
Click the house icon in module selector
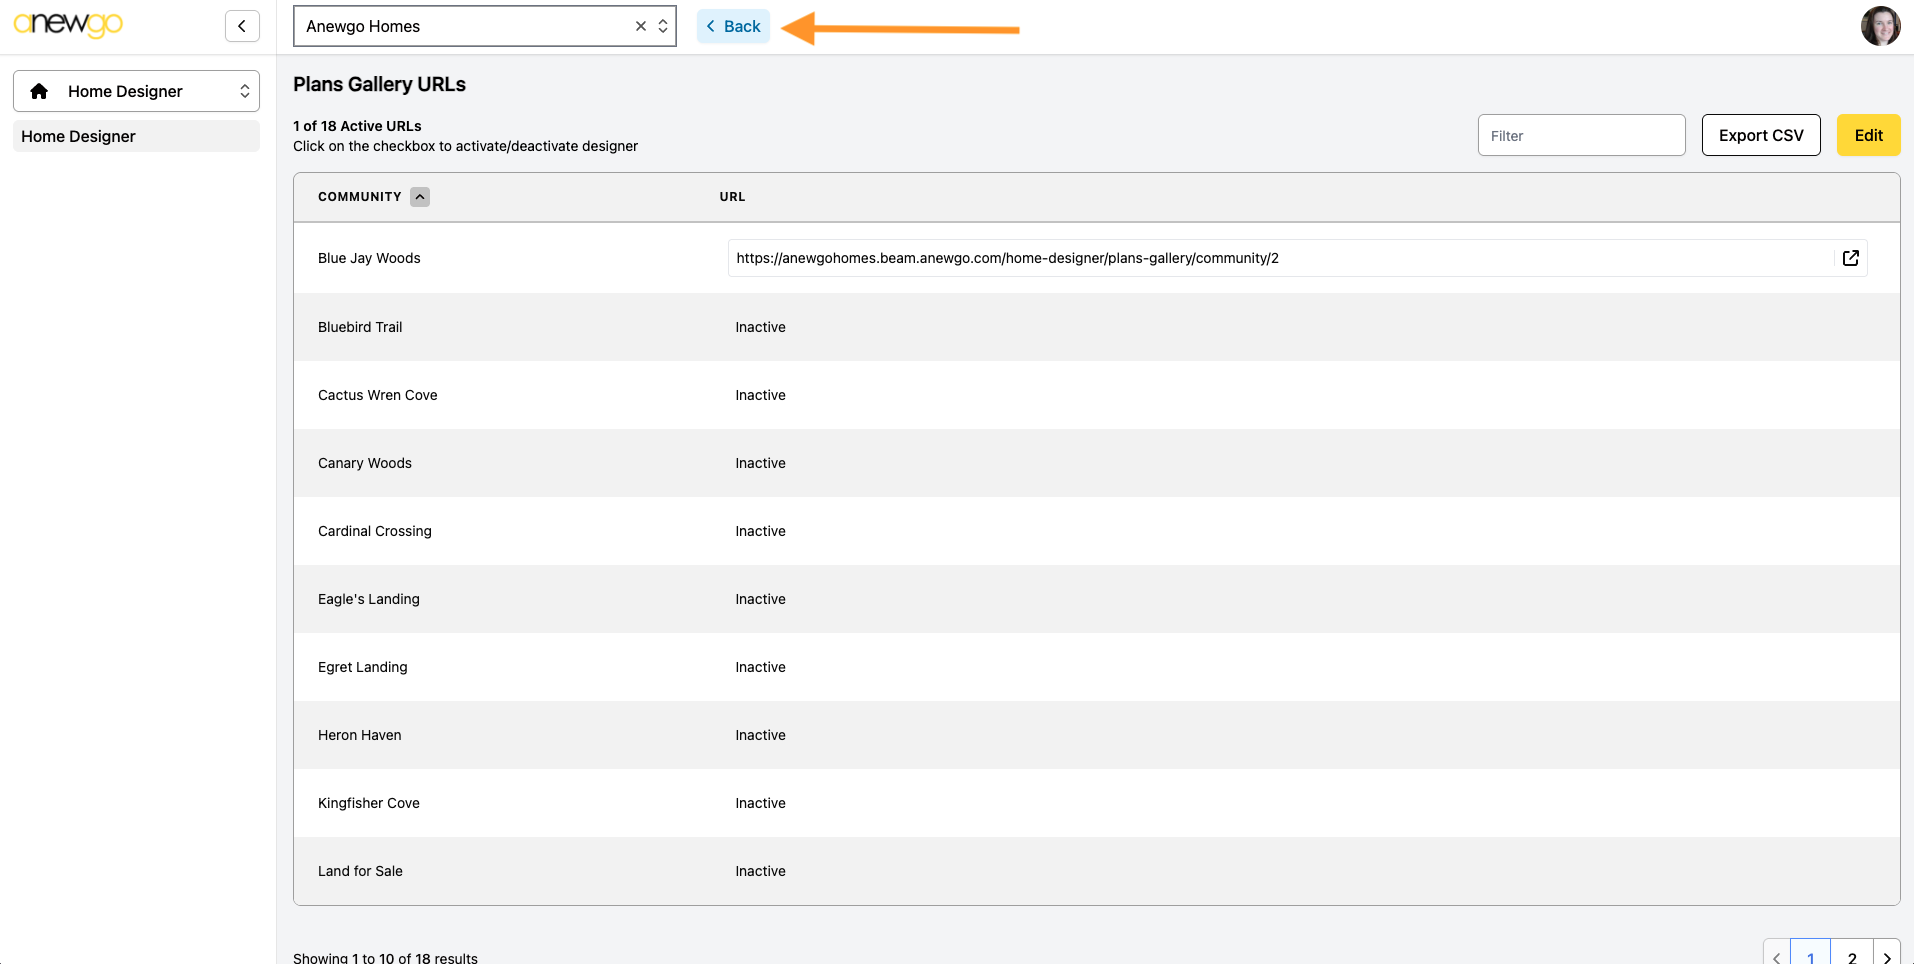coord(39,91)
